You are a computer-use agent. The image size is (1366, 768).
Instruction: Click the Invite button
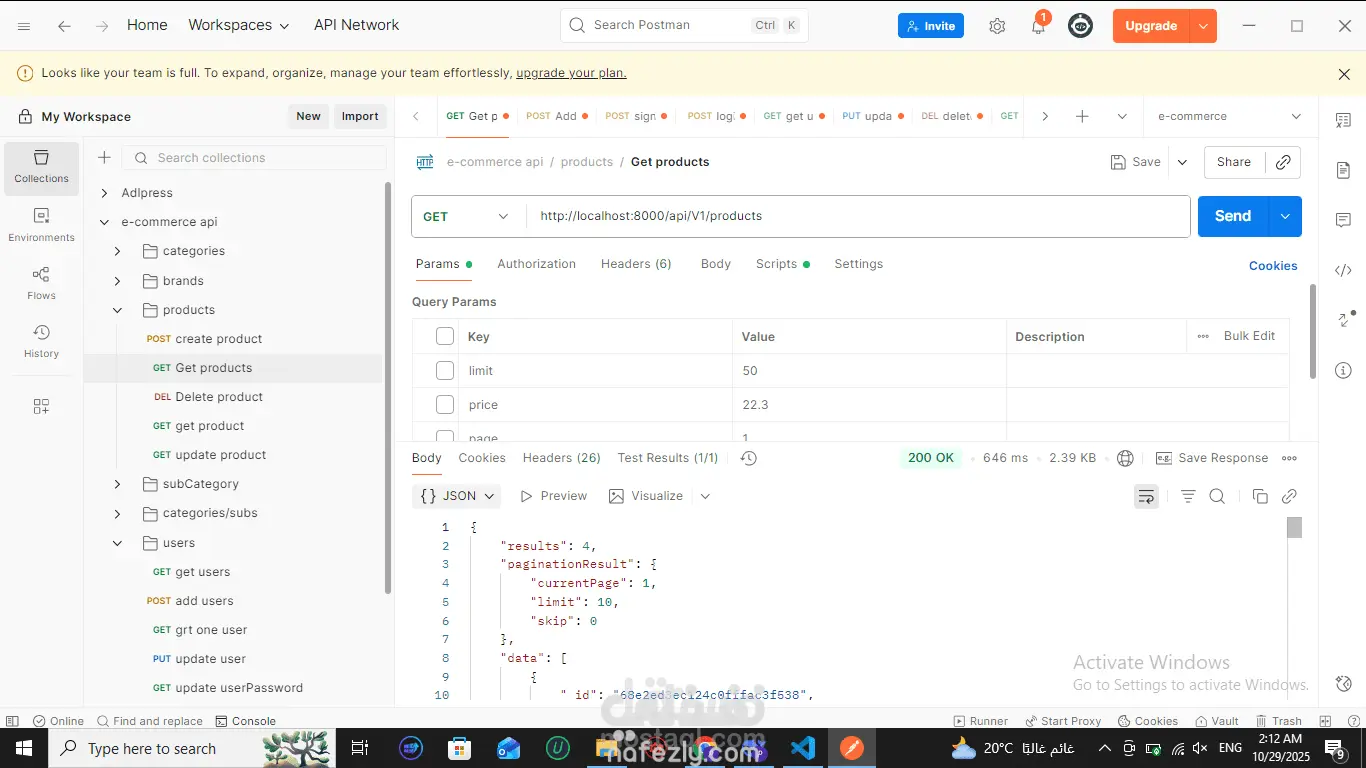pyautogui.click(x=930, y=26)
